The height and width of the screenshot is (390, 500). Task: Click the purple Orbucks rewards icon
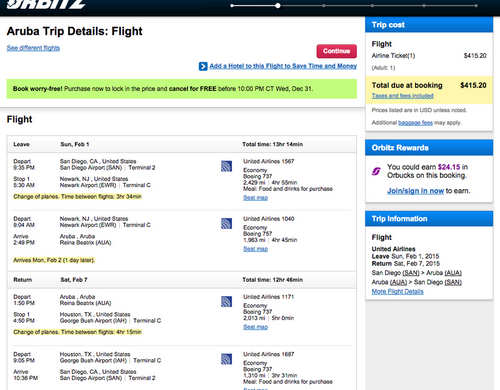[x=376, y=171]
